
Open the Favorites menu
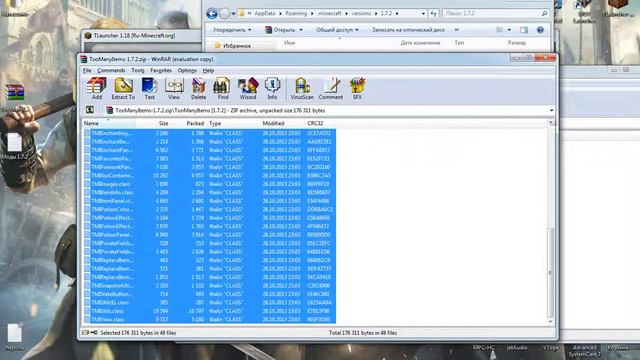coord(161,71)
